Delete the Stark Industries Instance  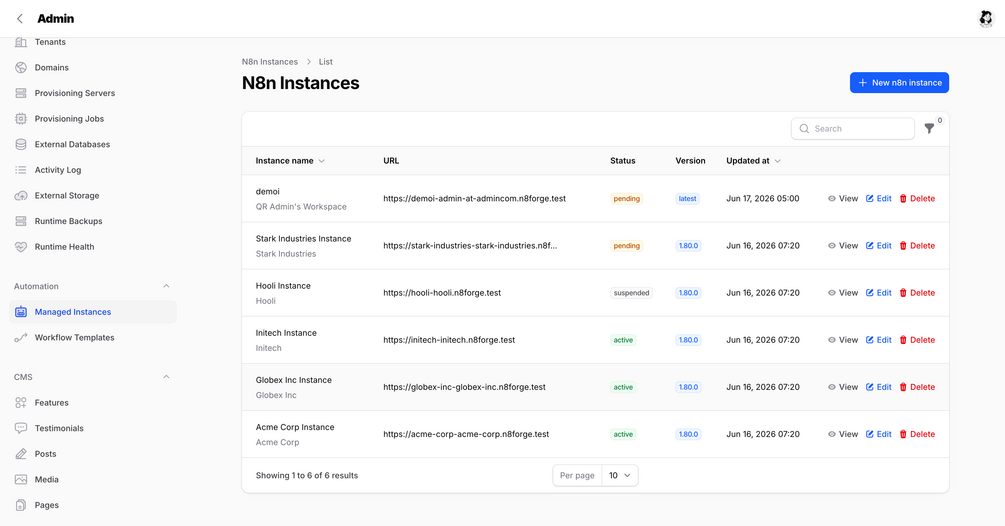pyautogui.click(x=917, y=246)
